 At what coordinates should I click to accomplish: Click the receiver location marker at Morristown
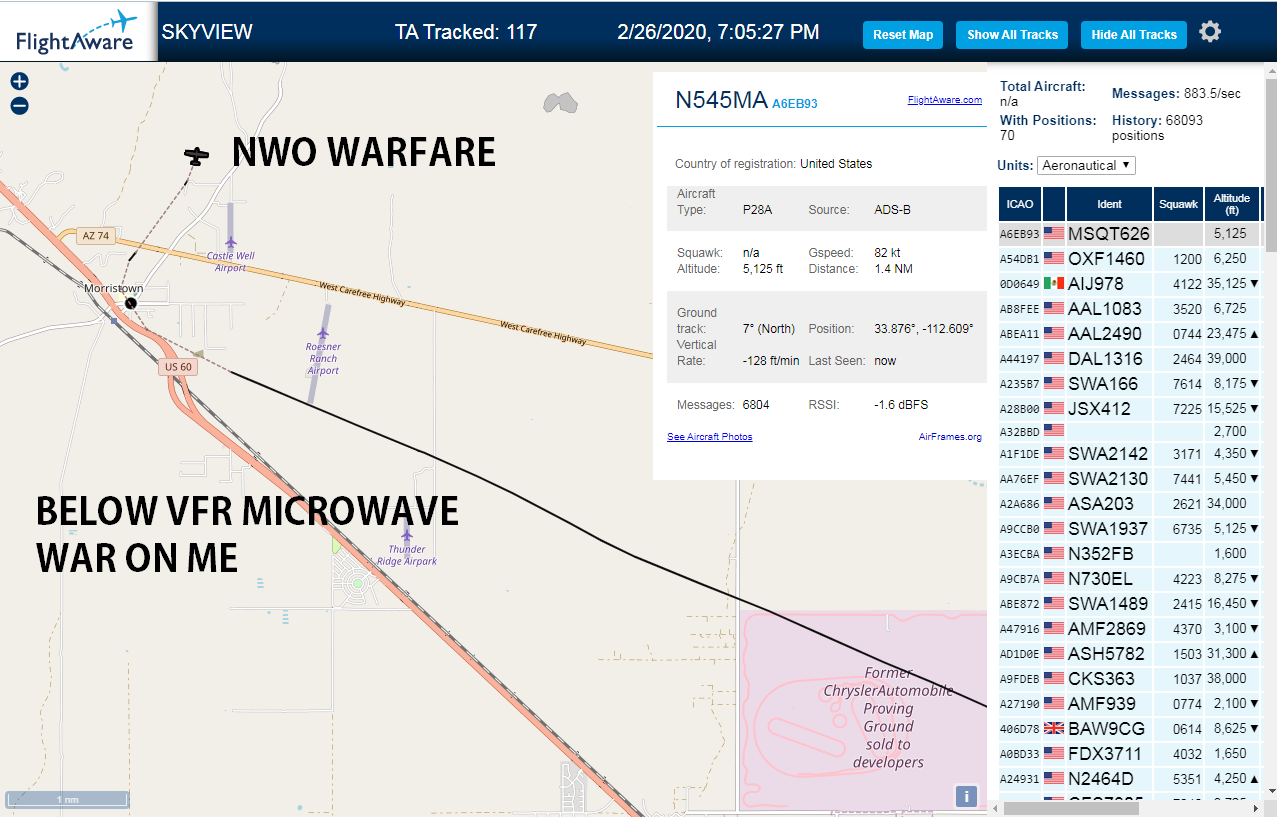pyautogui.click(x=130, y=302)
